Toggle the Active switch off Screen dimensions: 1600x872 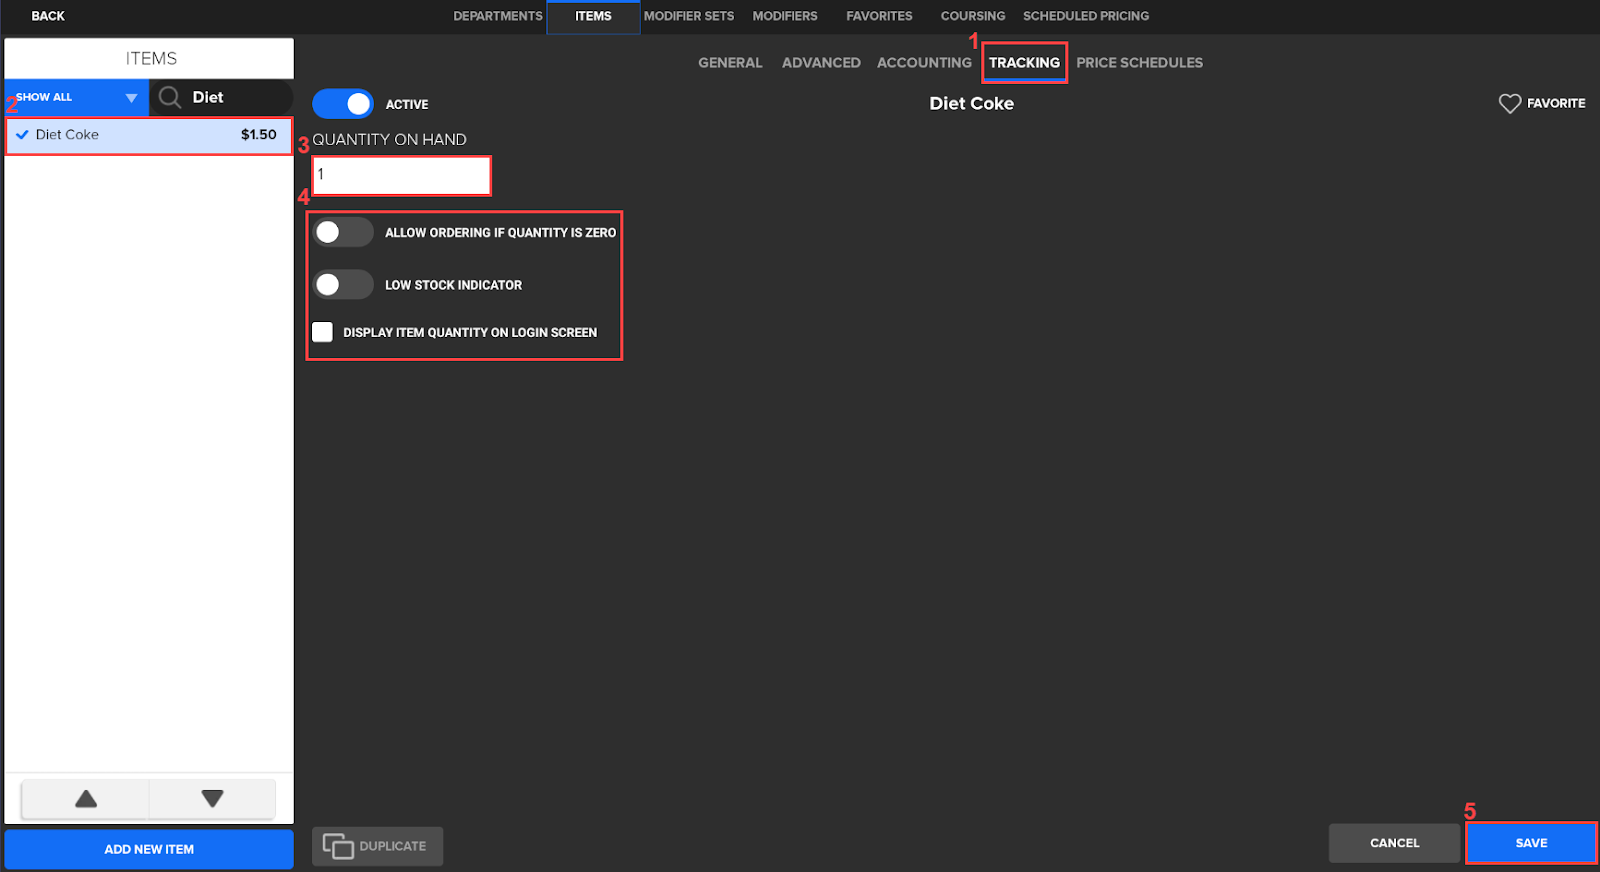click(x=343, y=104)
